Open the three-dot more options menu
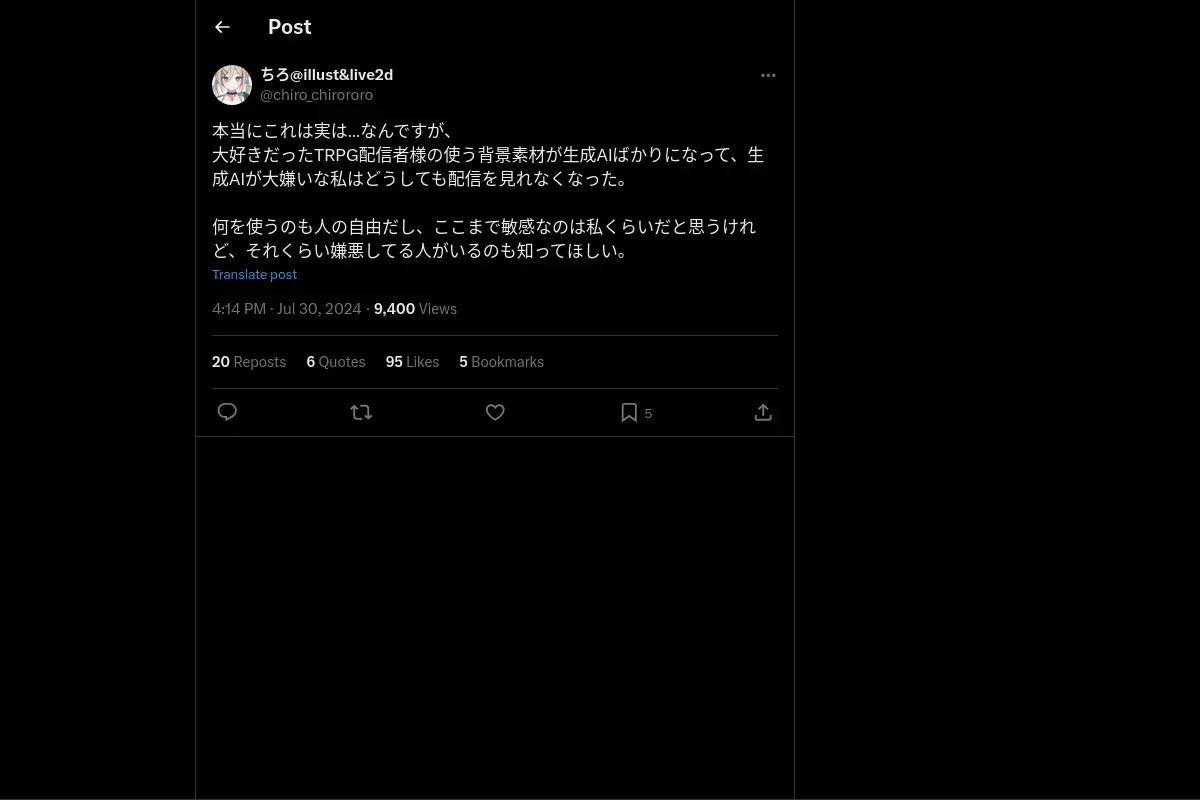Viewport: 1200px width, 800px height. pos(768,75)
